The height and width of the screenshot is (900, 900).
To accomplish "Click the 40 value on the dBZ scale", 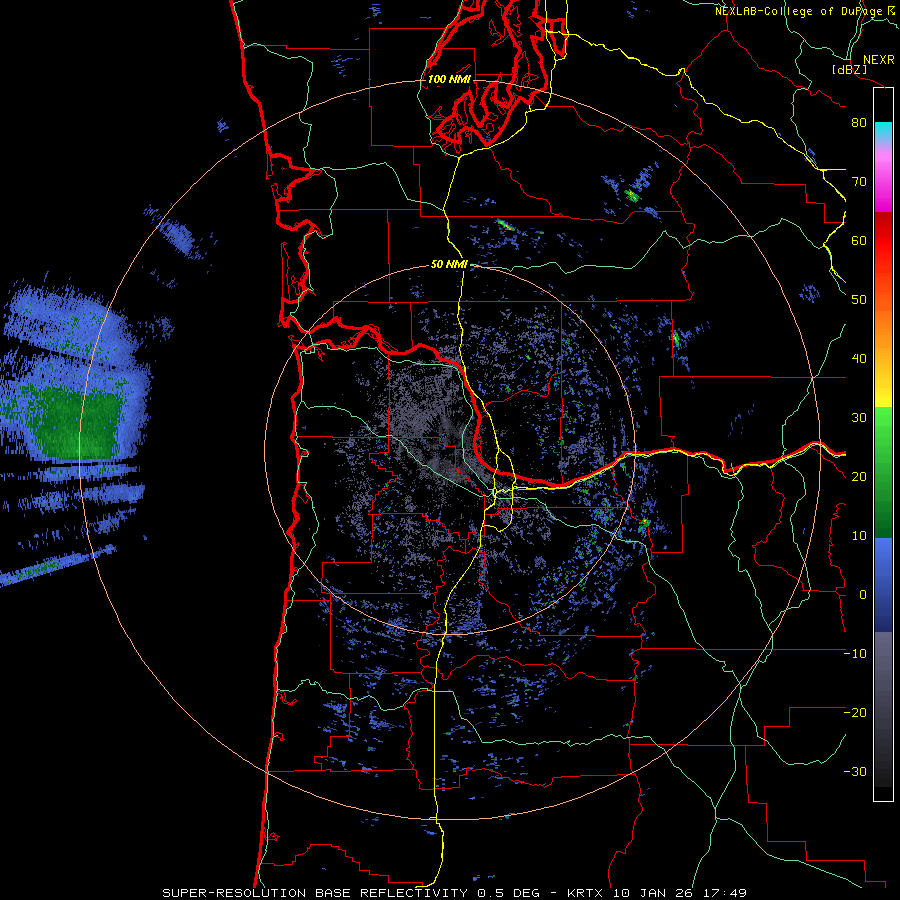I will 859,359.
